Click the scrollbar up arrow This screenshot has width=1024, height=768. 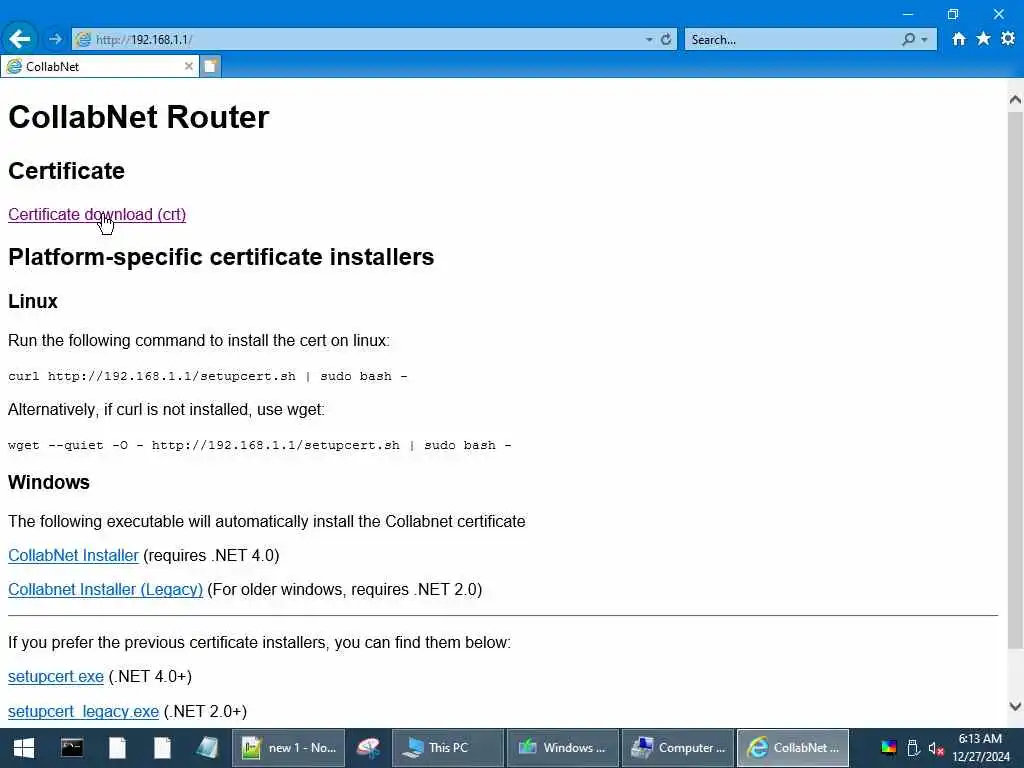(1015, 99)
